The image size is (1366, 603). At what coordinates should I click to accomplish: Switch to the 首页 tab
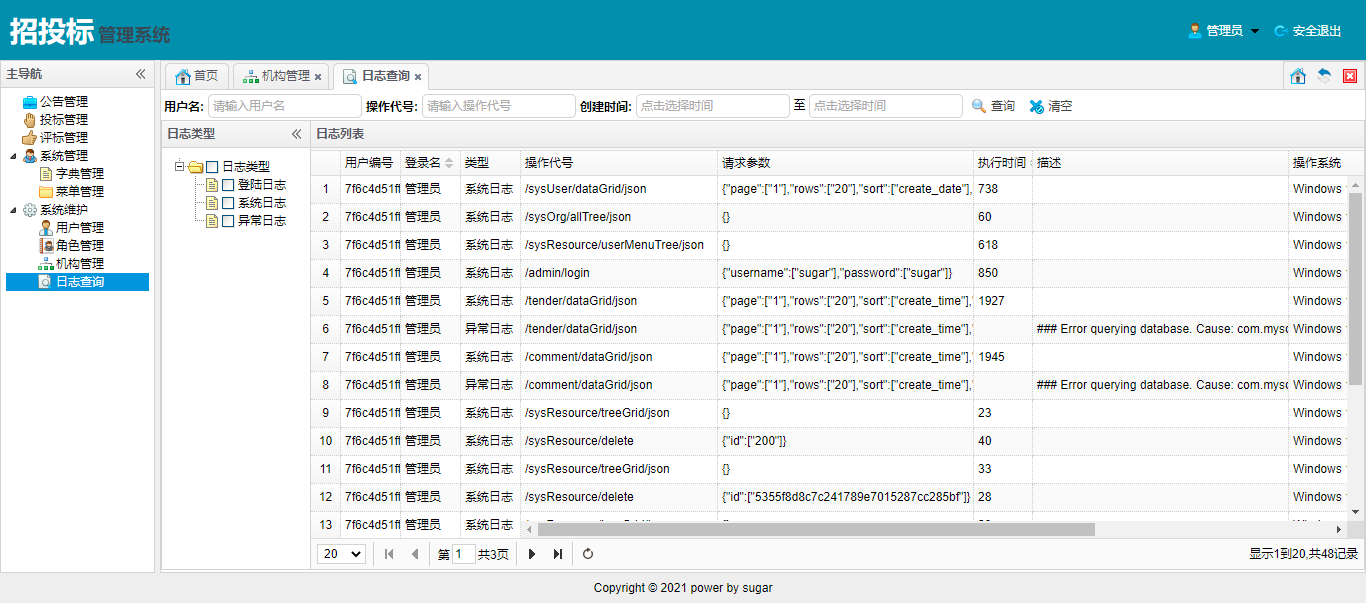coord(197,76)
